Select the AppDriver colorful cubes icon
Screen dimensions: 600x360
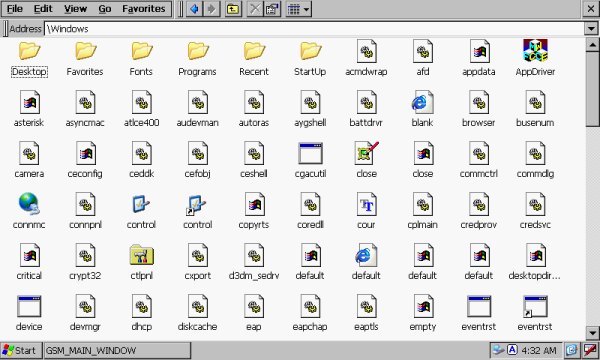point(535,50)
